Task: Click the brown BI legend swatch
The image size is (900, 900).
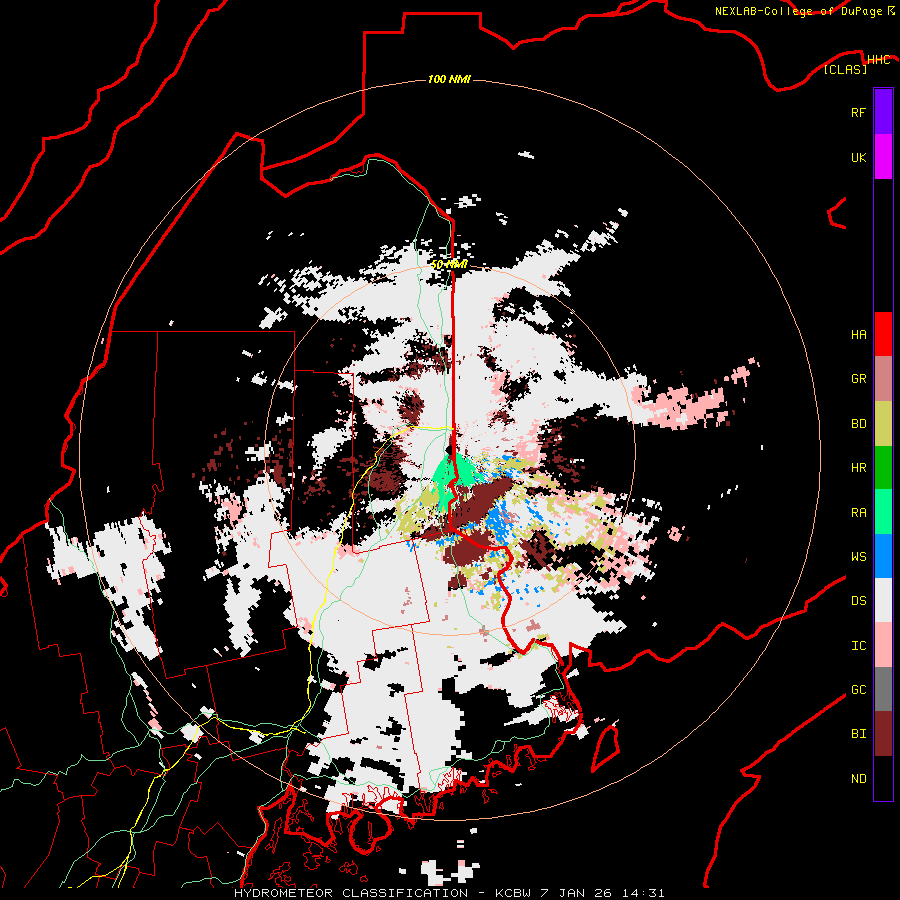Action: pyautogui.click(x=883, y=734)
